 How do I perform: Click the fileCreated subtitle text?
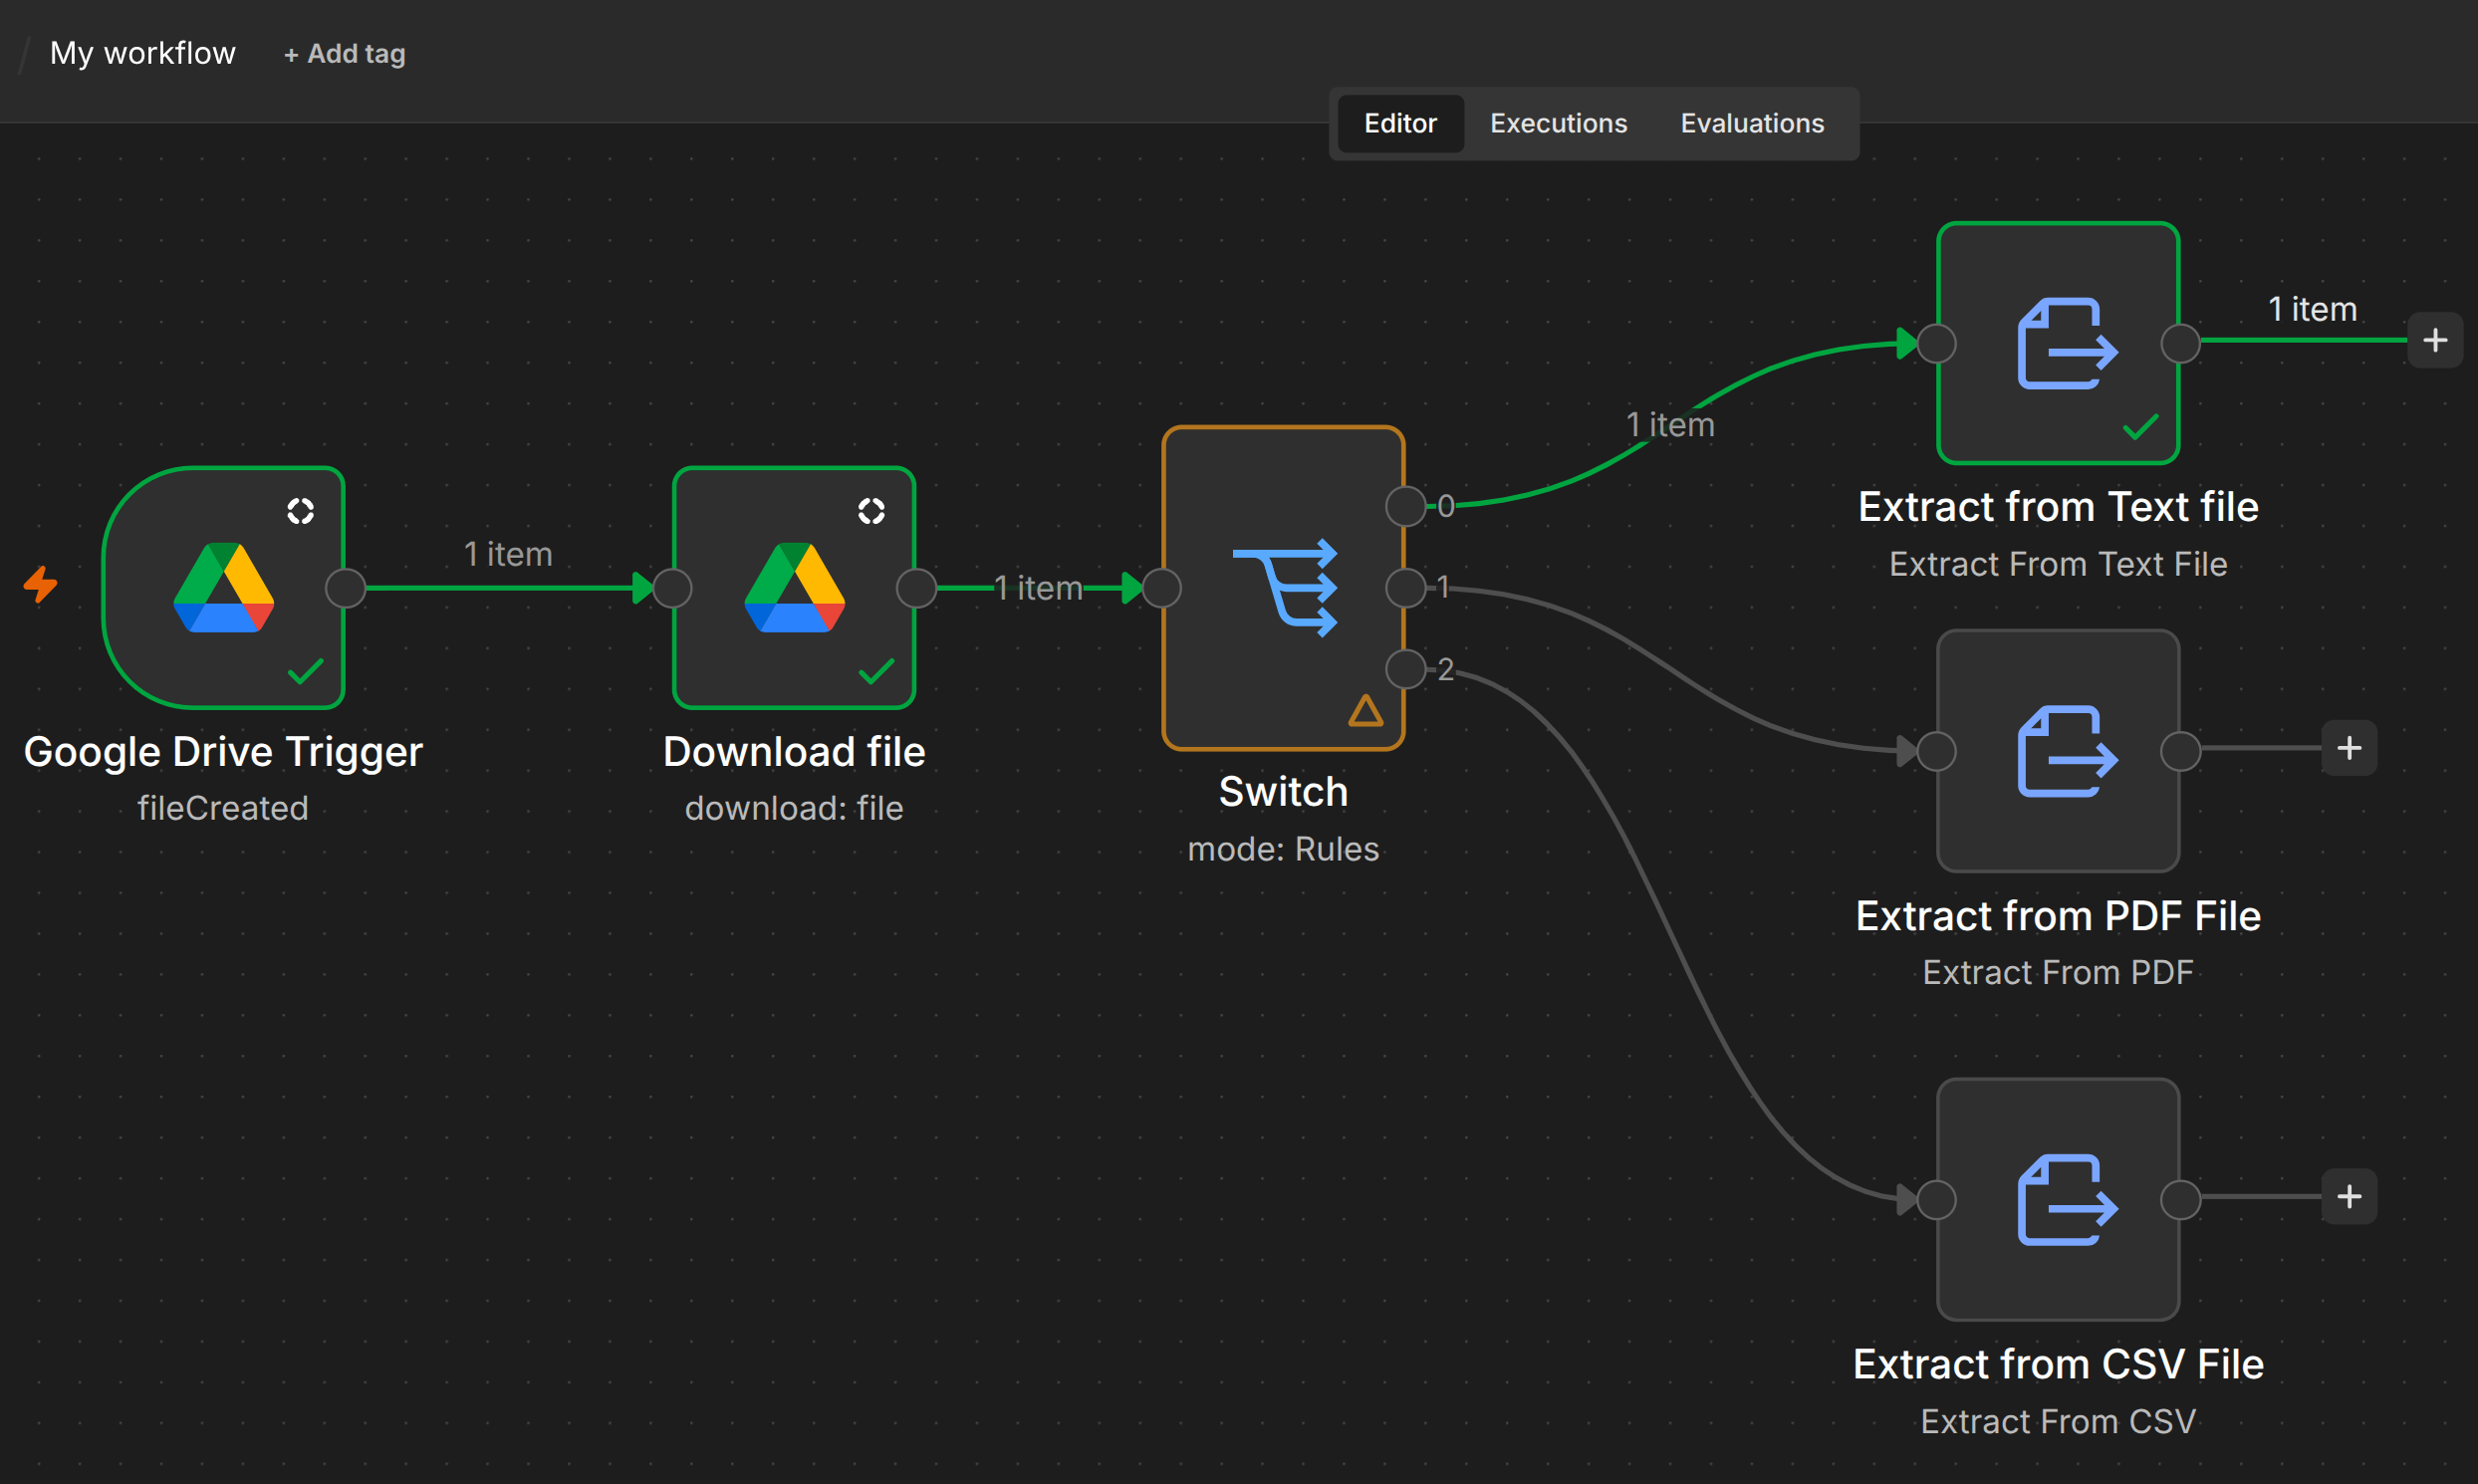tap(223, 808)
